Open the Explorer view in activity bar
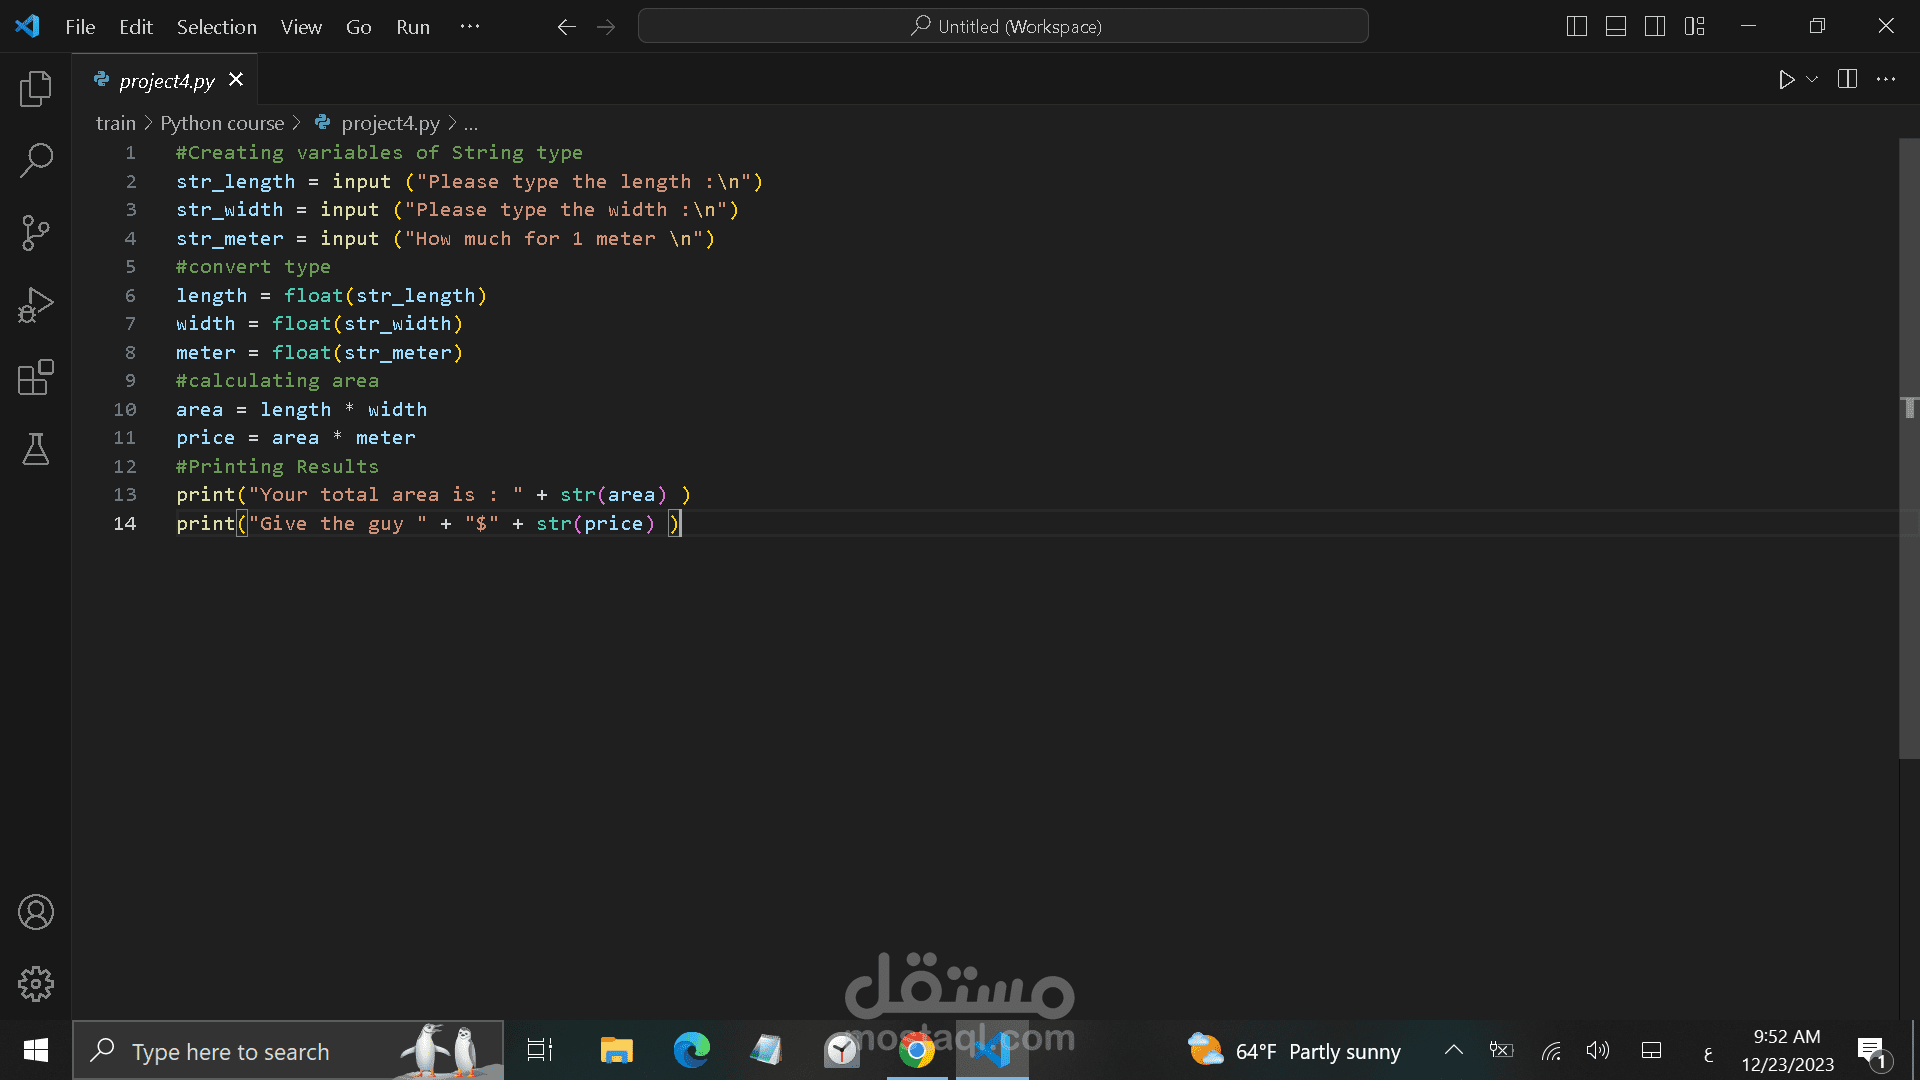The image size is (1920, 1080). coord(36,89)
